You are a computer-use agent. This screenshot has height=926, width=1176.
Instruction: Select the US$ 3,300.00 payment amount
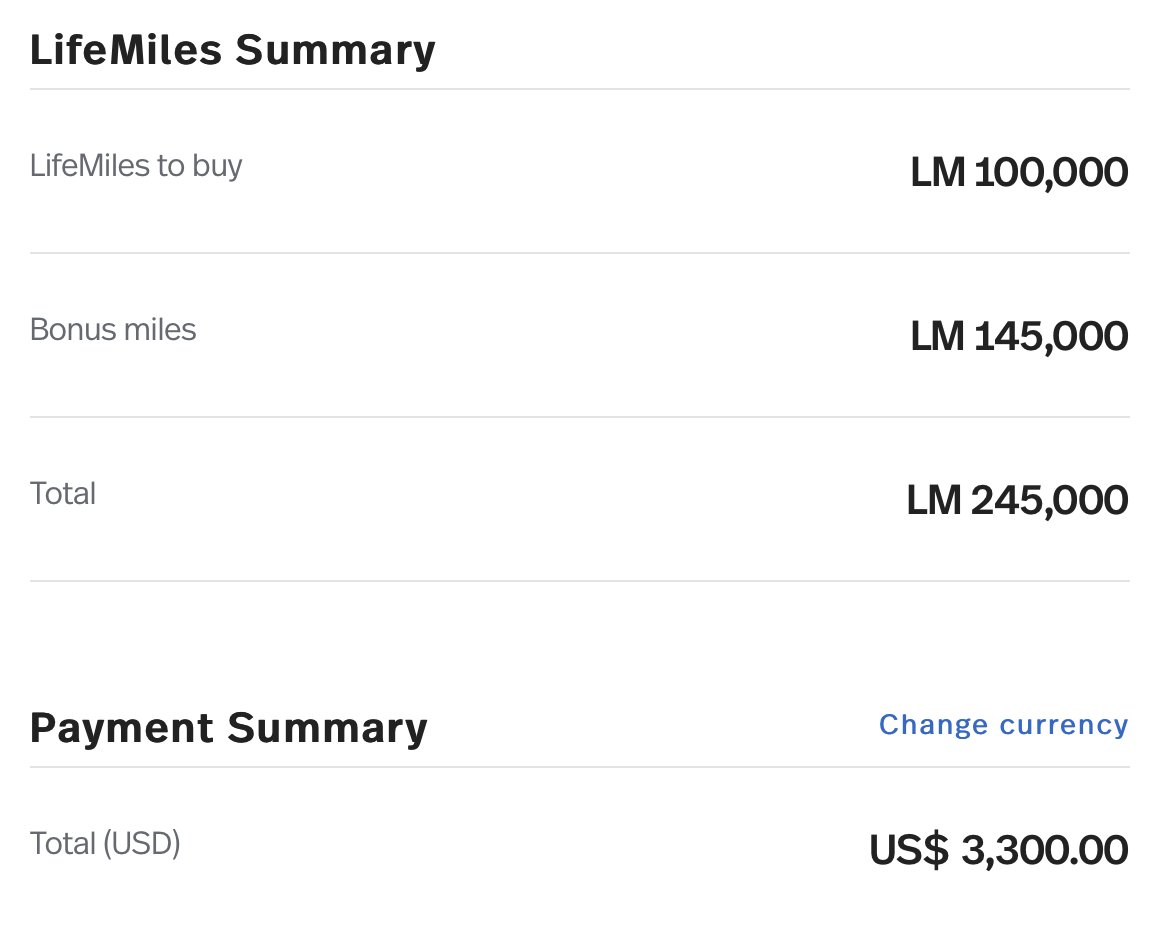pos(999,850)
